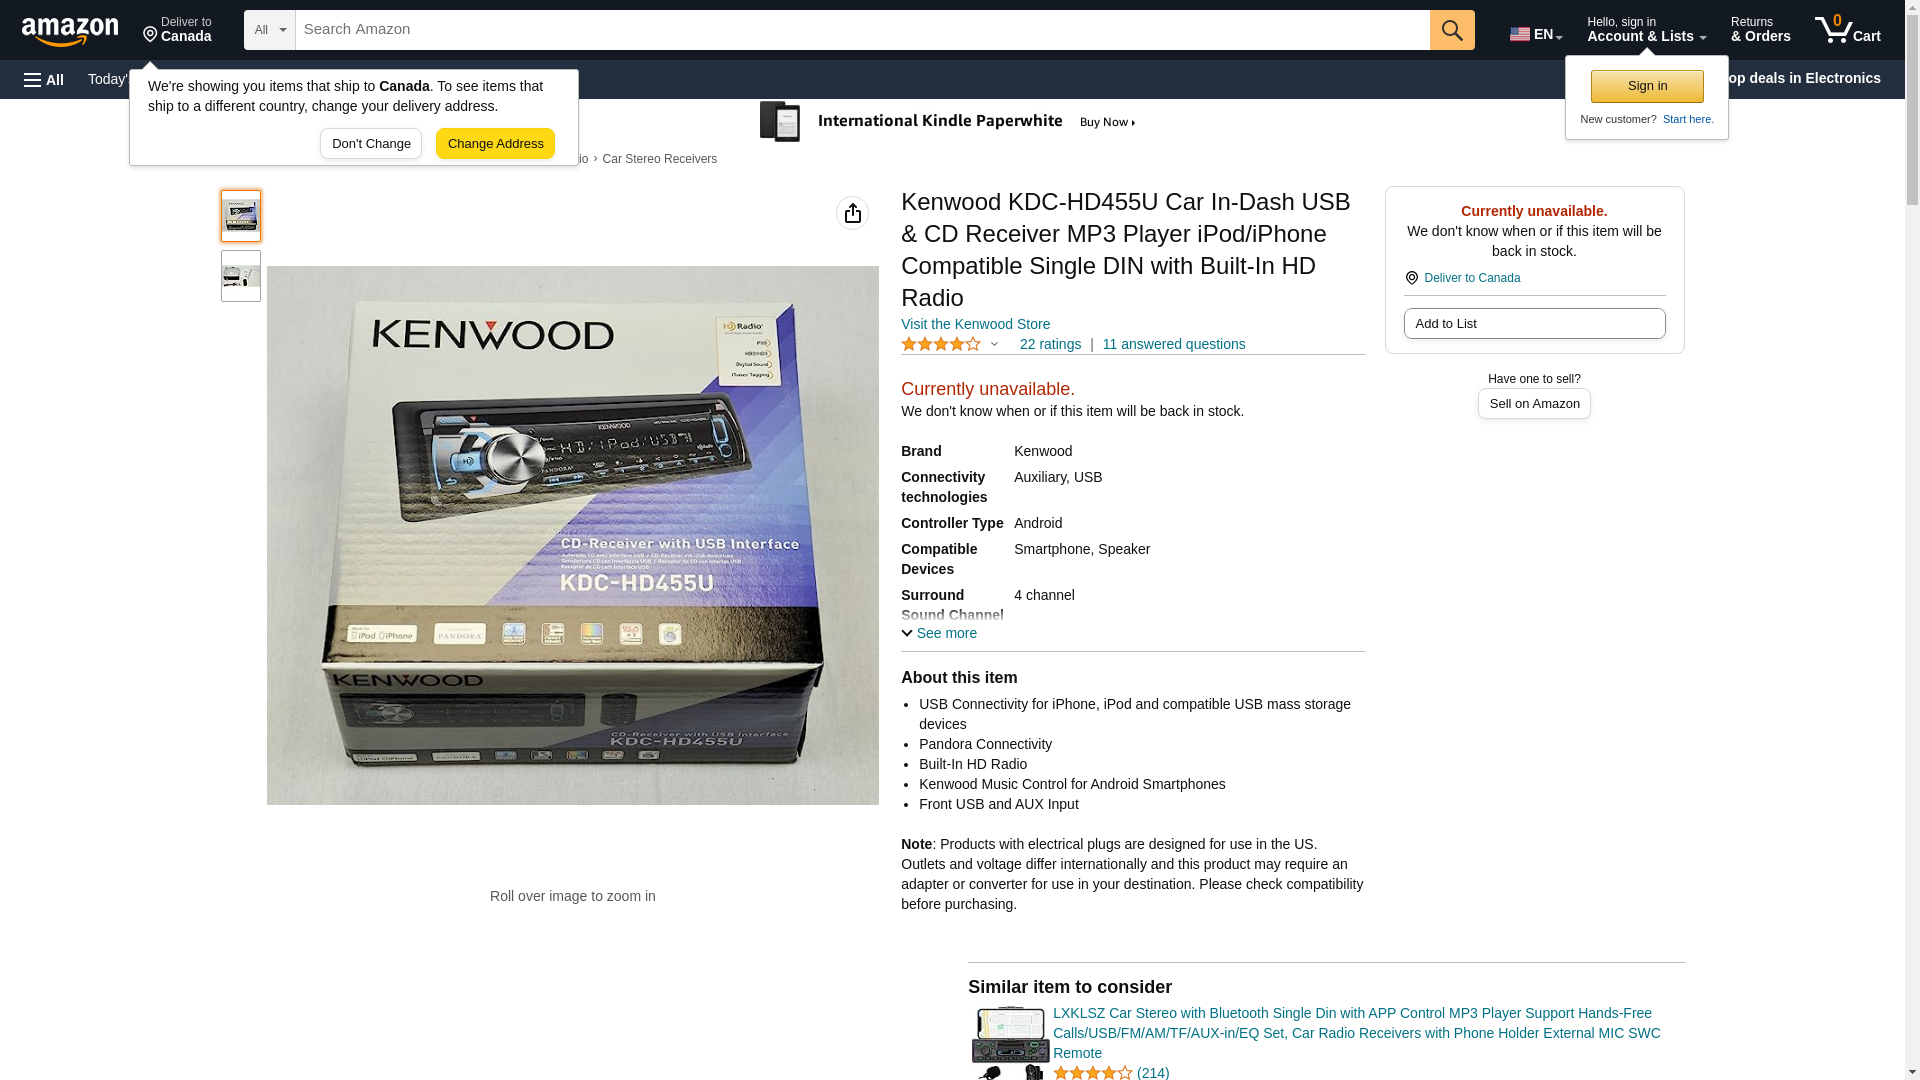Open the search category All dropdown
Screen dimensions: 1920x1080
pyautogui.click(x=269, y=30)
